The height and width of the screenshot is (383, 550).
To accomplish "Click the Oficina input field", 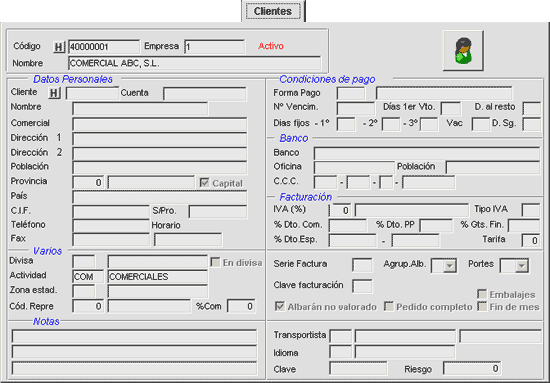I will 354,167.
